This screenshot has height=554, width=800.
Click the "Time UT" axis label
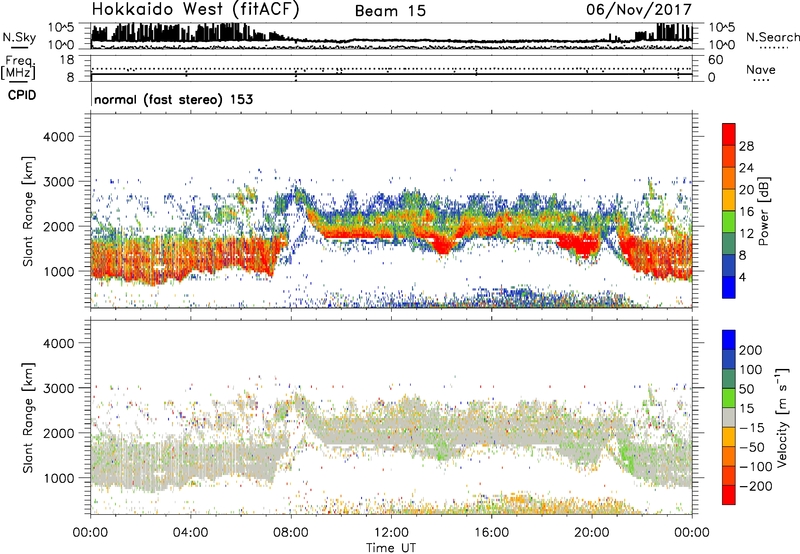pos(391,548)
